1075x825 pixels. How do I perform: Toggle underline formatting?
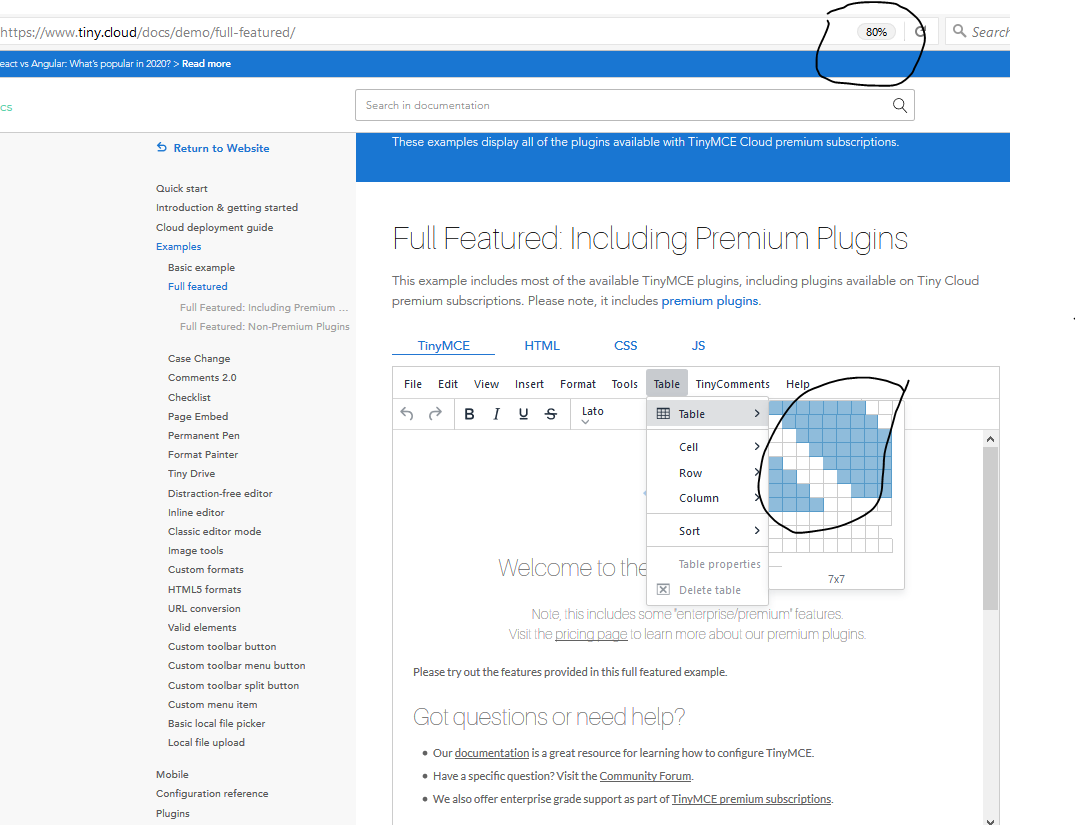[523, 414]
